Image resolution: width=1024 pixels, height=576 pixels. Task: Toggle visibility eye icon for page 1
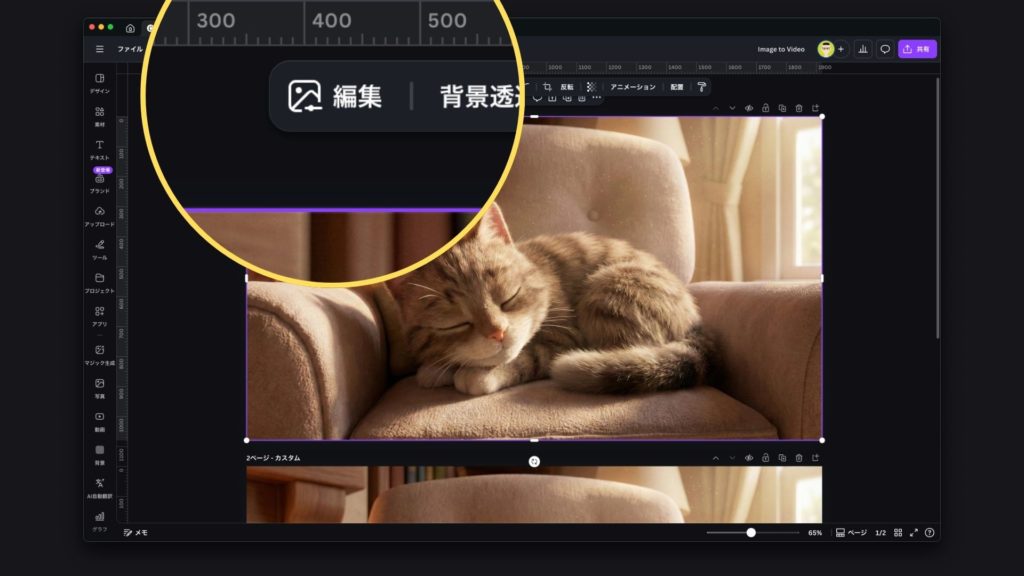click(x=749, y=108)
